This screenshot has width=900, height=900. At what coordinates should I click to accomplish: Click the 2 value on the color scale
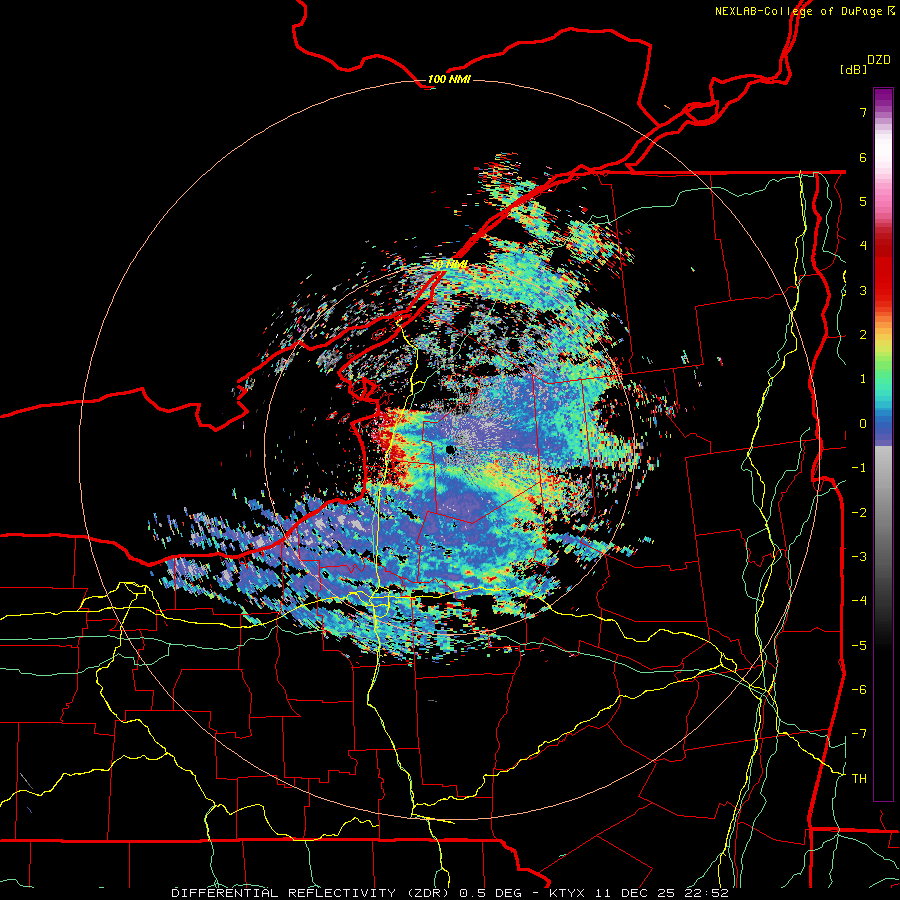pos(863,335)
